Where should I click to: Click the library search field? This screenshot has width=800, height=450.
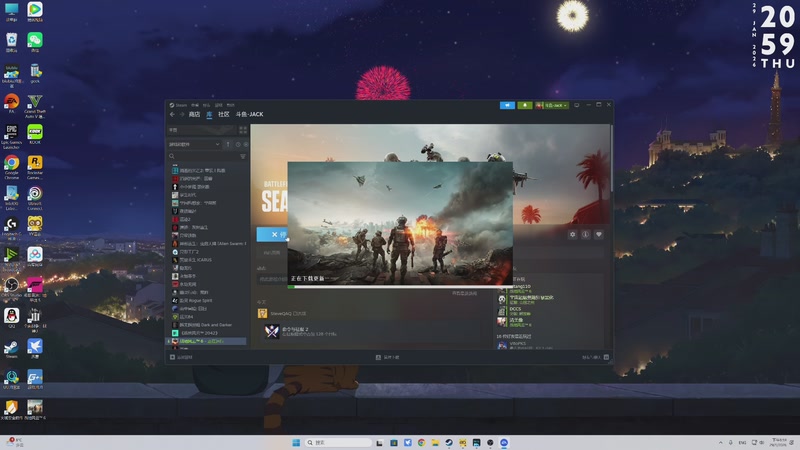click(202, 156)
